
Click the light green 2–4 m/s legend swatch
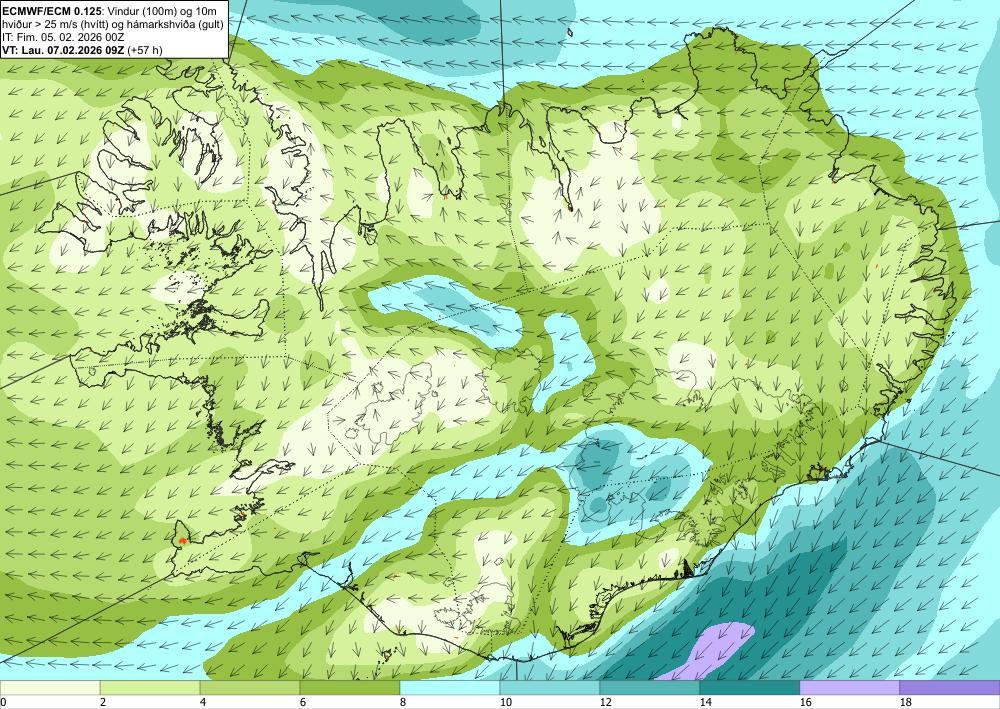coord(150,688)
